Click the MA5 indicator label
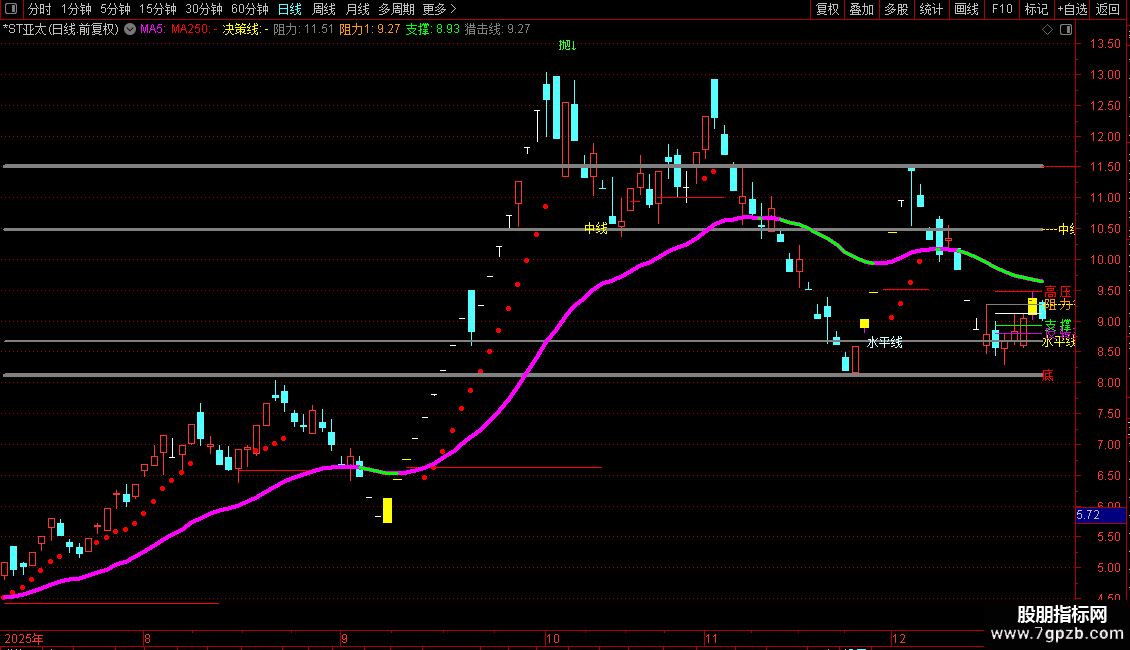Image resolution: width=1130 pixels, height=650 pixels. pyautogui.click(x=153, y=30)
